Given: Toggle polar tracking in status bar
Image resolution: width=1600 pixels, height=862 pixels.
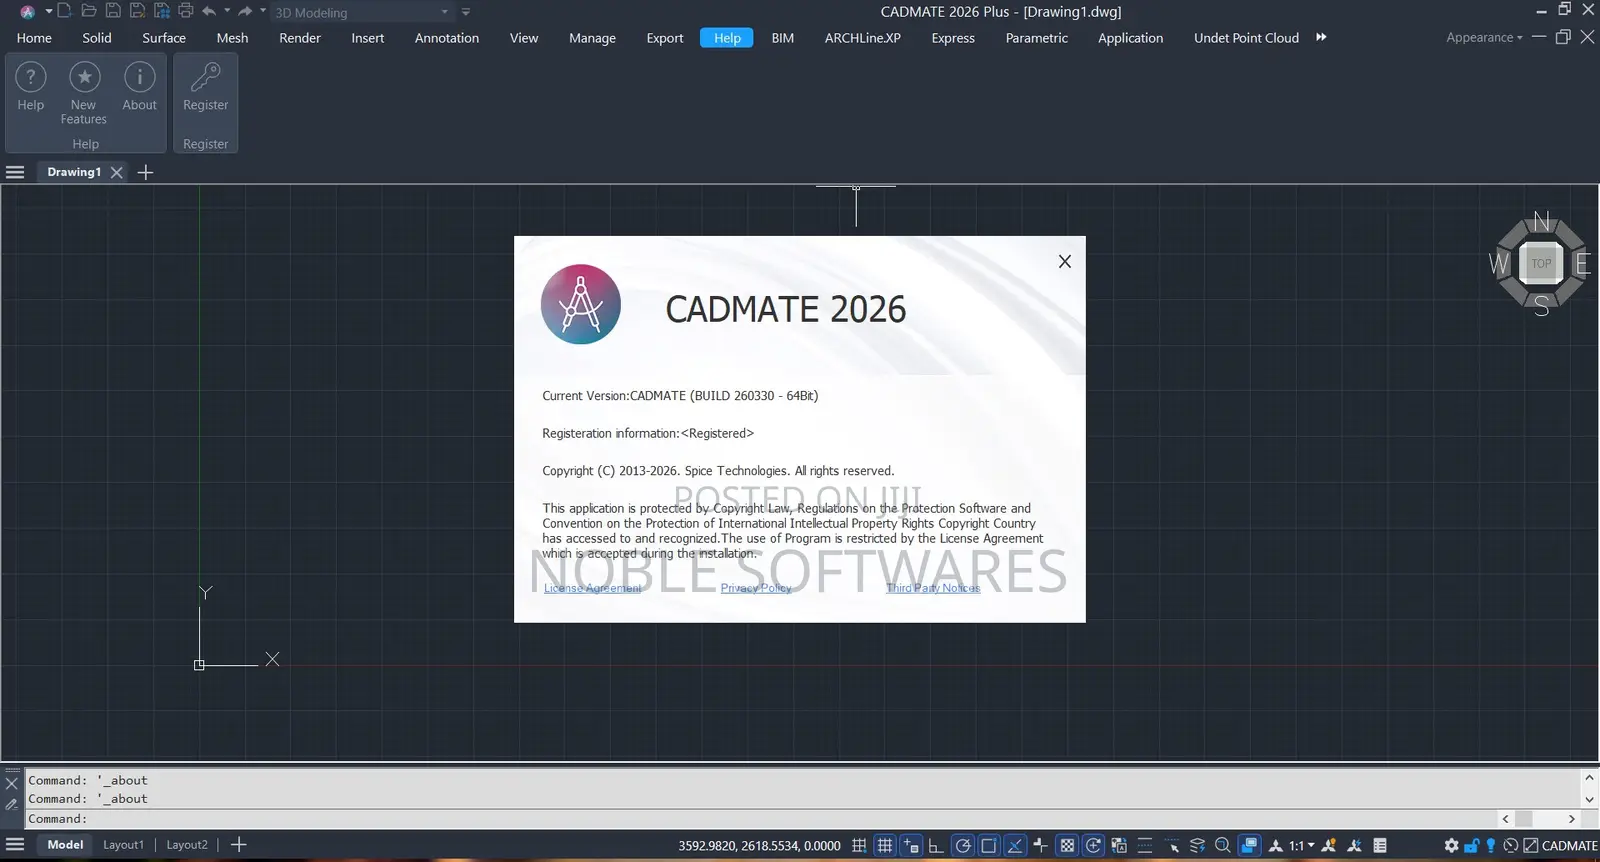Looking at the screenshot, I should 963,845.
